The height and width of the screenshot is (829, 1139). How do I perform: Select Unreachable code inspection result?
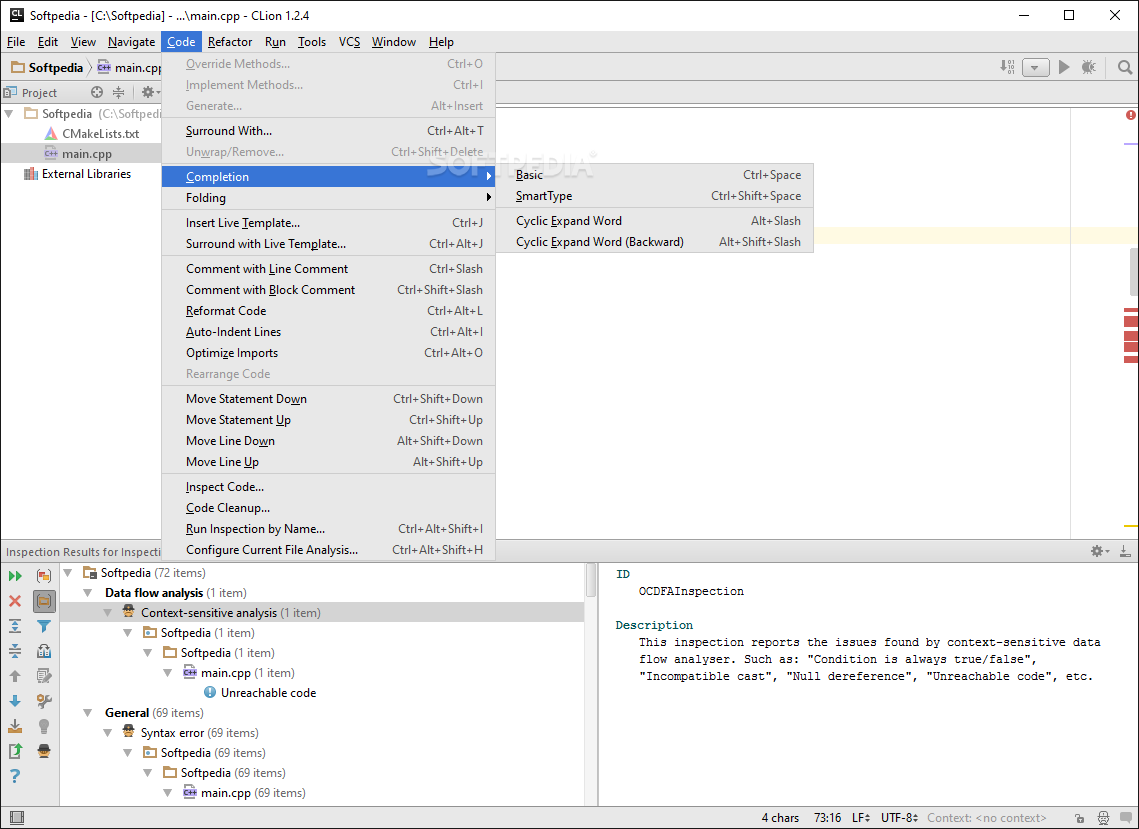point(268,693)
